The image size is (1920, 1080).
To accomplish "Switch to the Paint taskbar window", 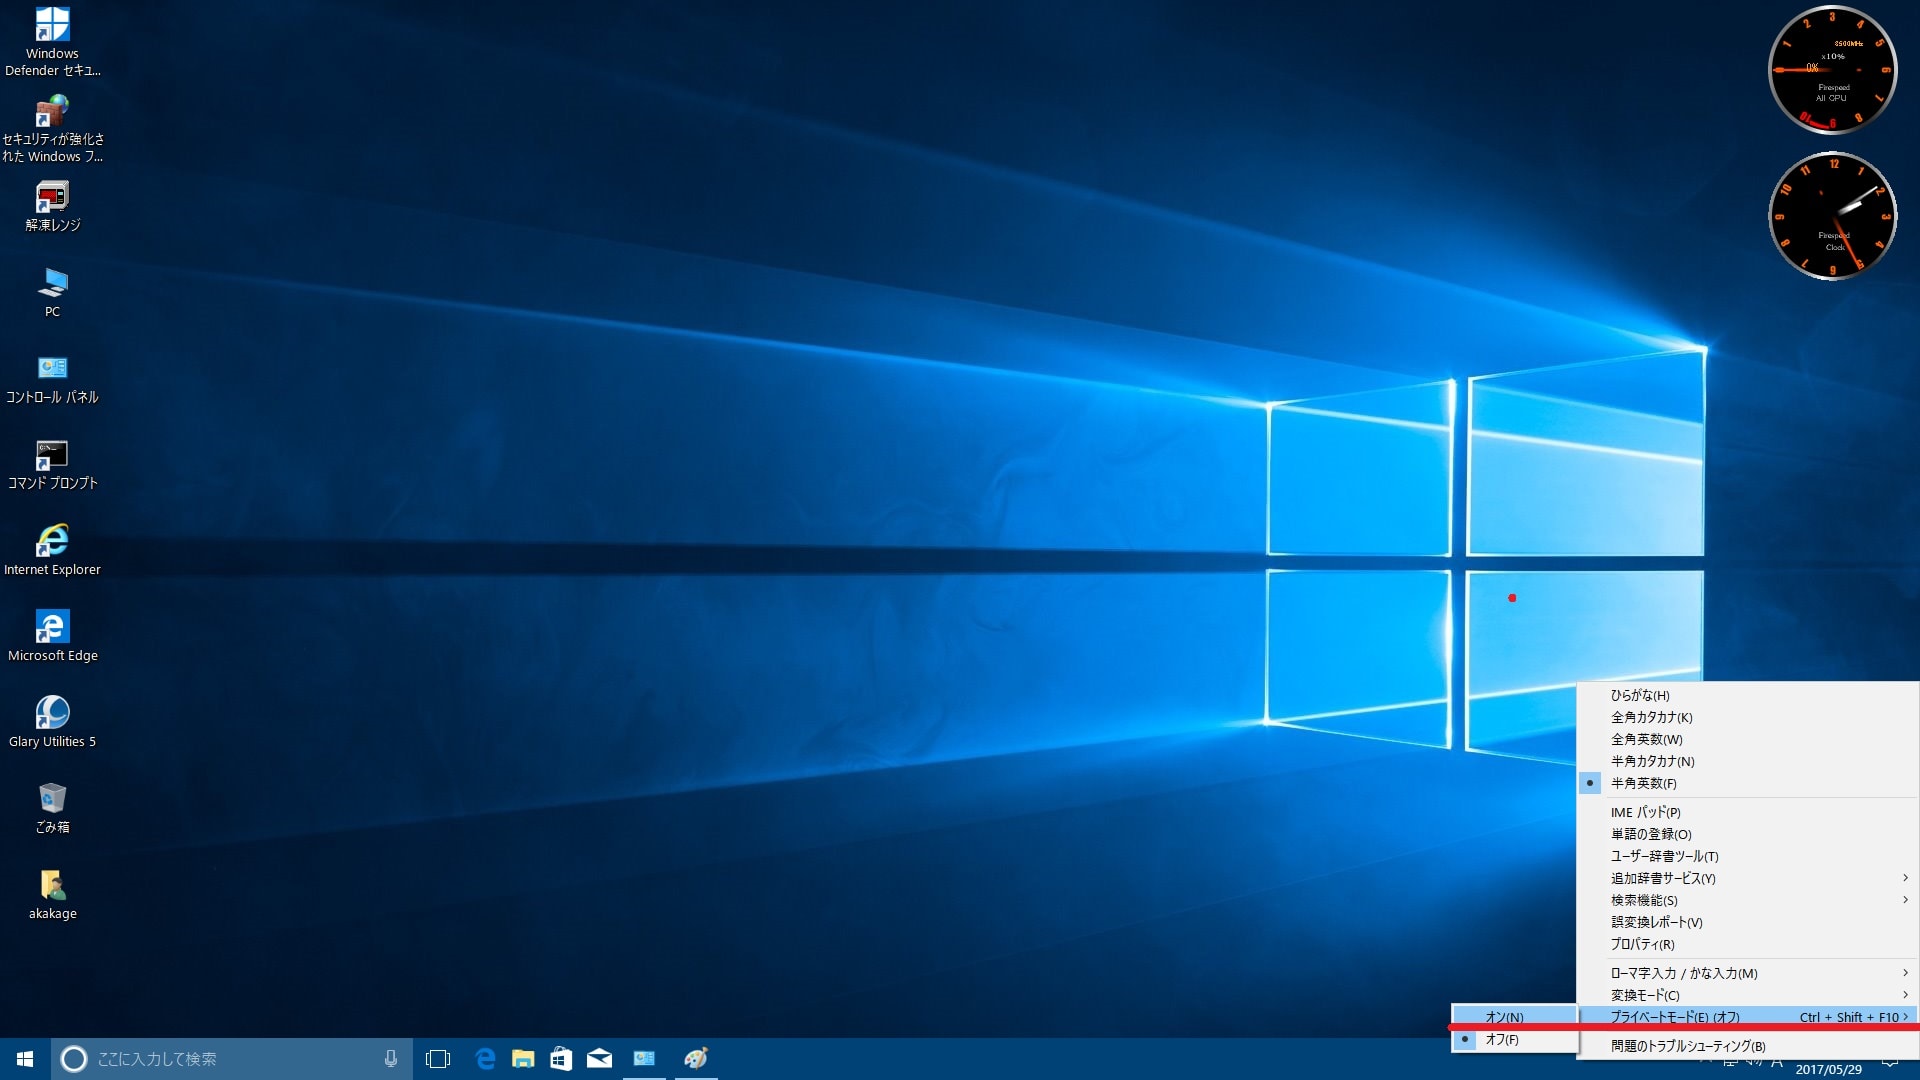I will coord(696,1059).
